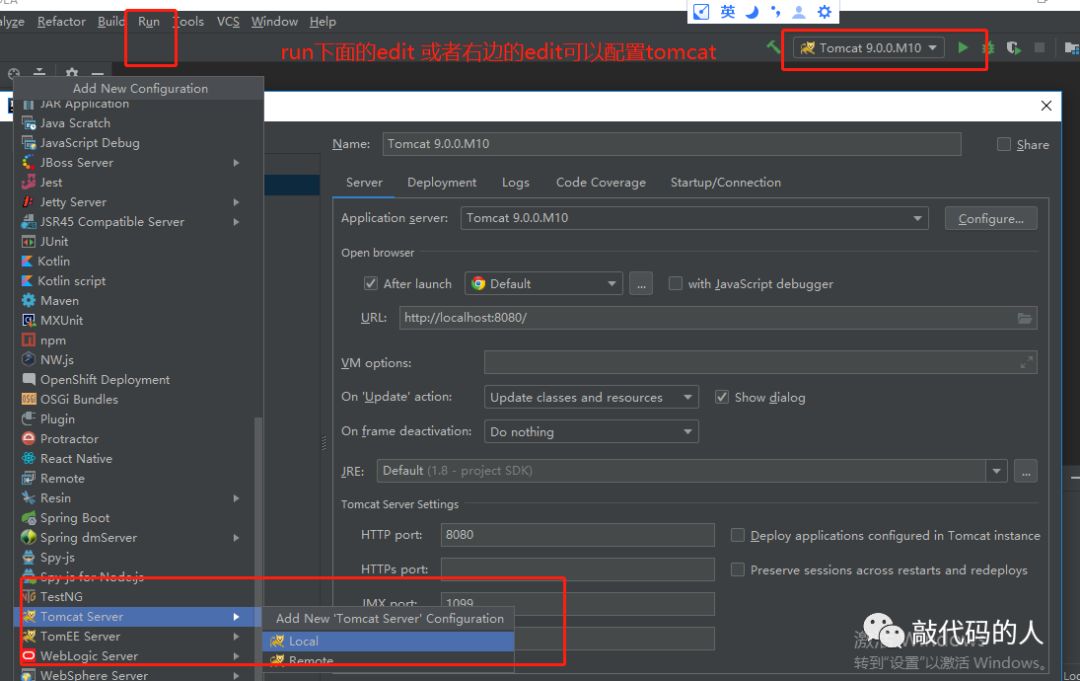The image size is (1080, 681).
Task: Switch to the Logs tab
Action: pyautogui.click(x=515, y=182)
